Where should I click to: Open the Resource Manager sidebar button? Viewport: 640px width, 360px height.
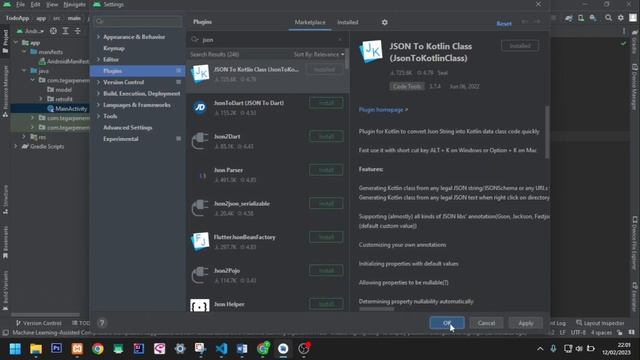(5, 91)
